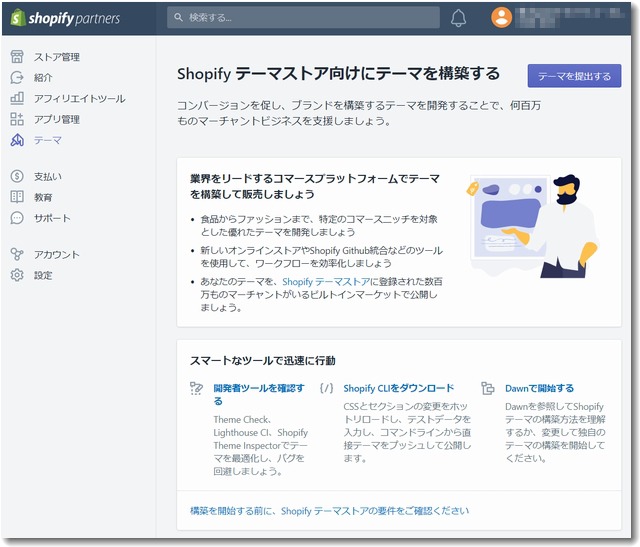This screenshot has height=547, width=640.
Task: Click the store icon beside ストア管理
Action: (17, 56)
